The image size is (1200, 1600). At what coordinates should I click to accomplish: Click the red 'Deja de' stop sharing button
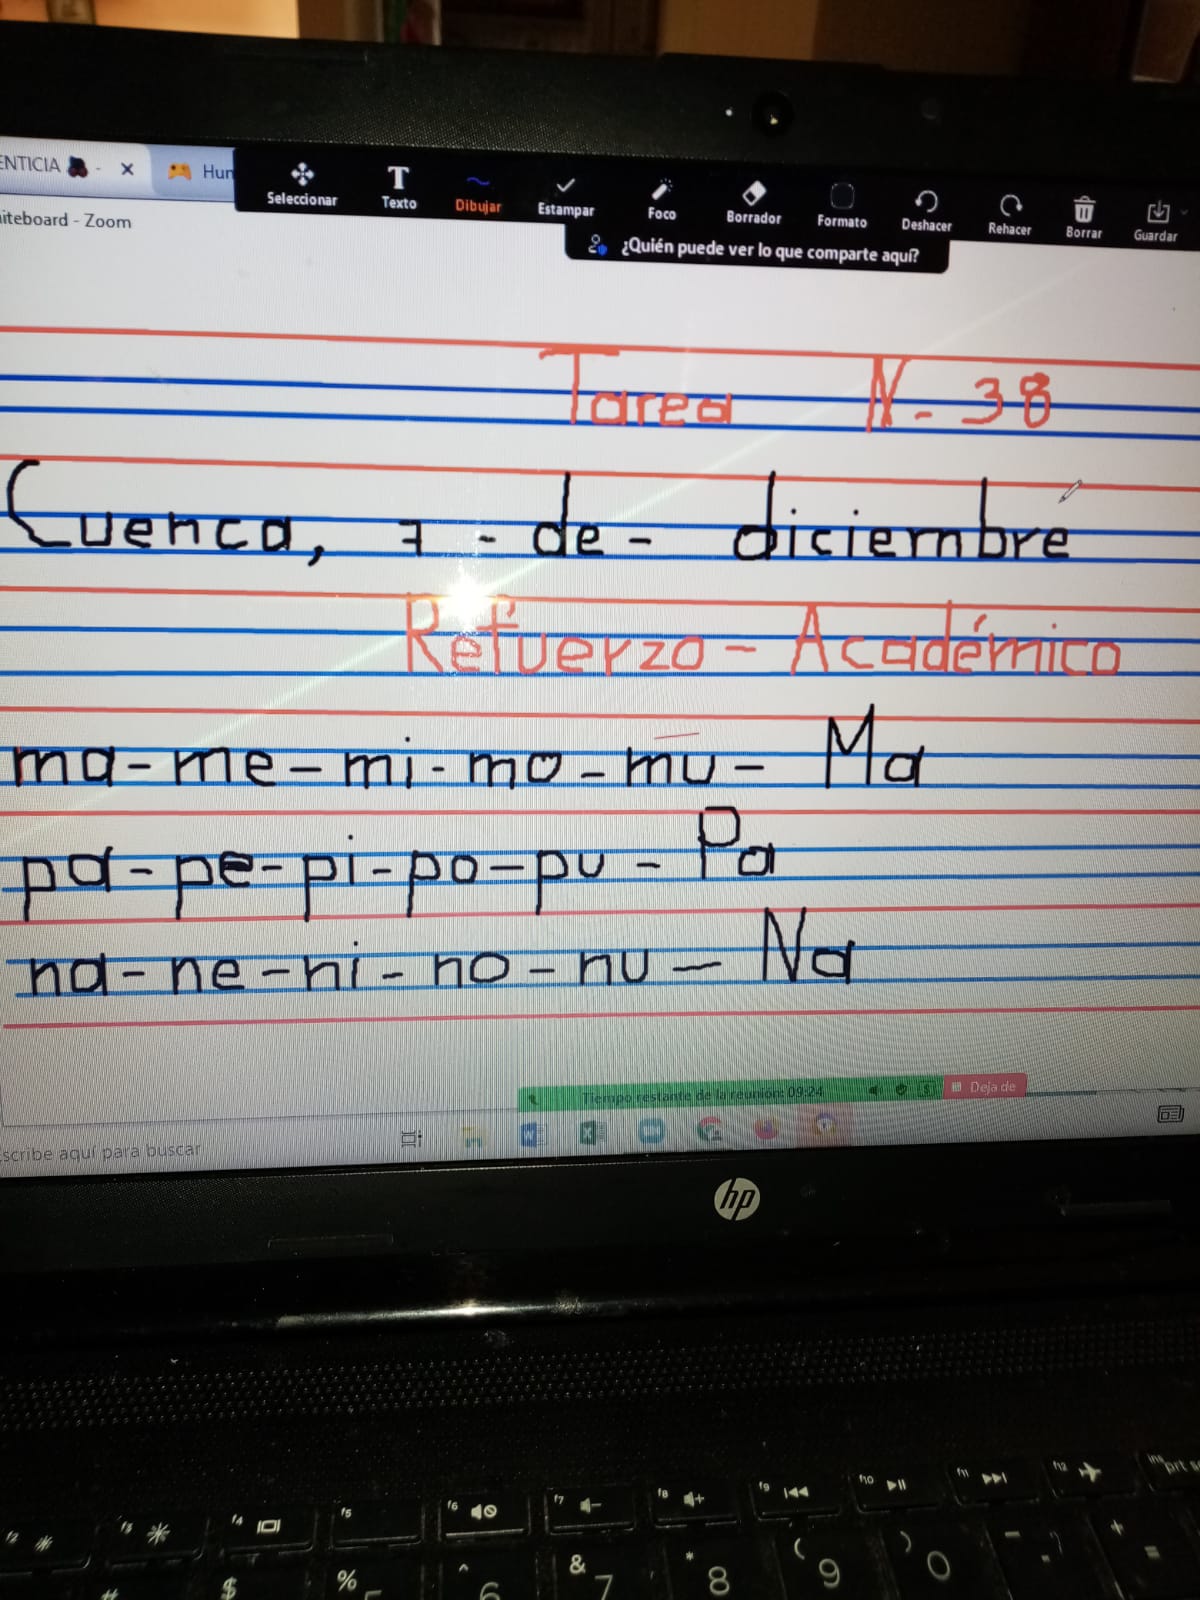click(984, 1087)
